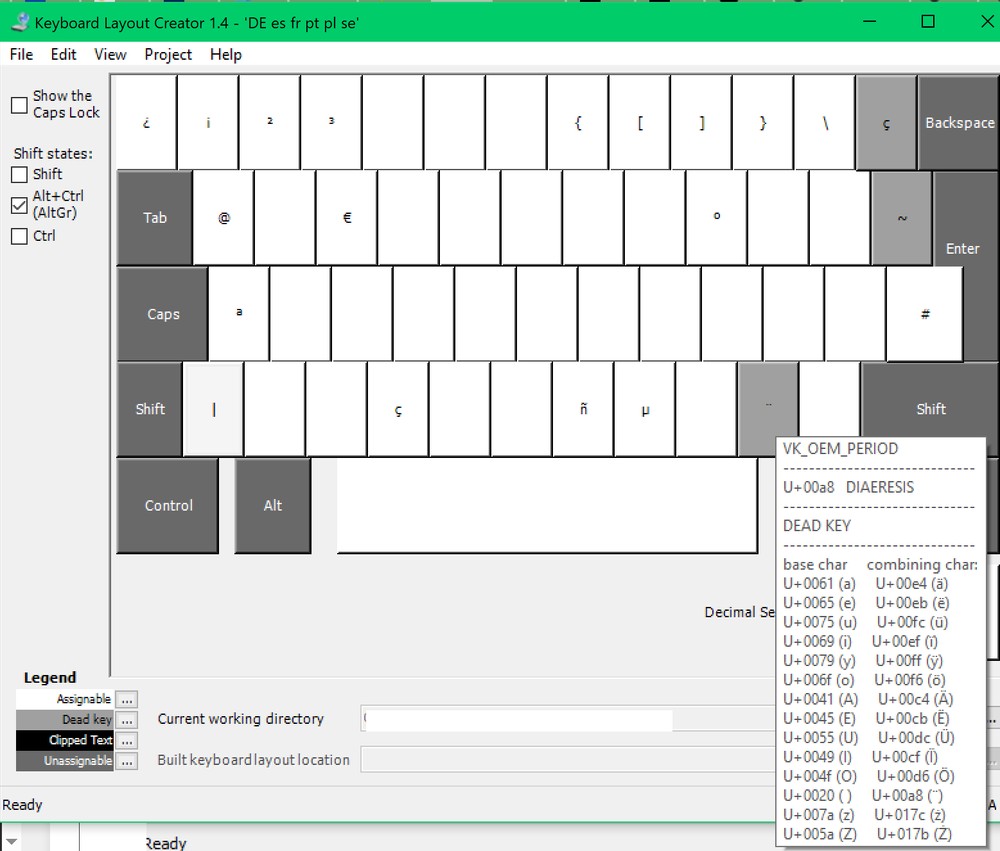Screen dimensions: 1000x851
Task: Click the ellipsis button next to Dead key
Action: [x=126, y=720]
